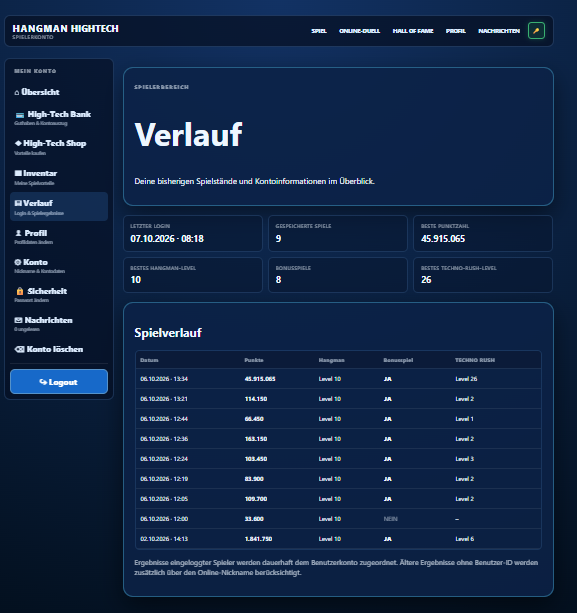Click the date 06.10.2026 - 12:24
The image size is (577, 613).
point(164,459)
